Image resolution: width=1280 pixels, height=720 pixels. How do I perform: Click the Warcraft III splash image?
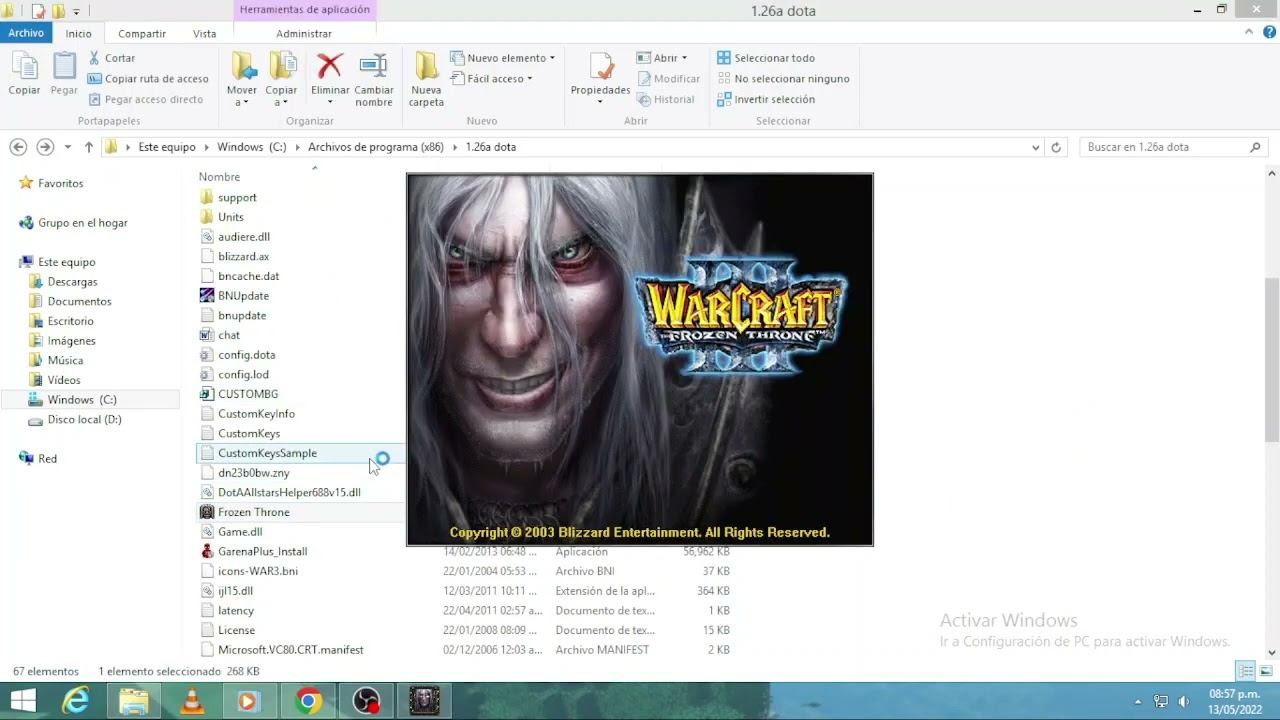pyautogui.click(x=640, y=360)
